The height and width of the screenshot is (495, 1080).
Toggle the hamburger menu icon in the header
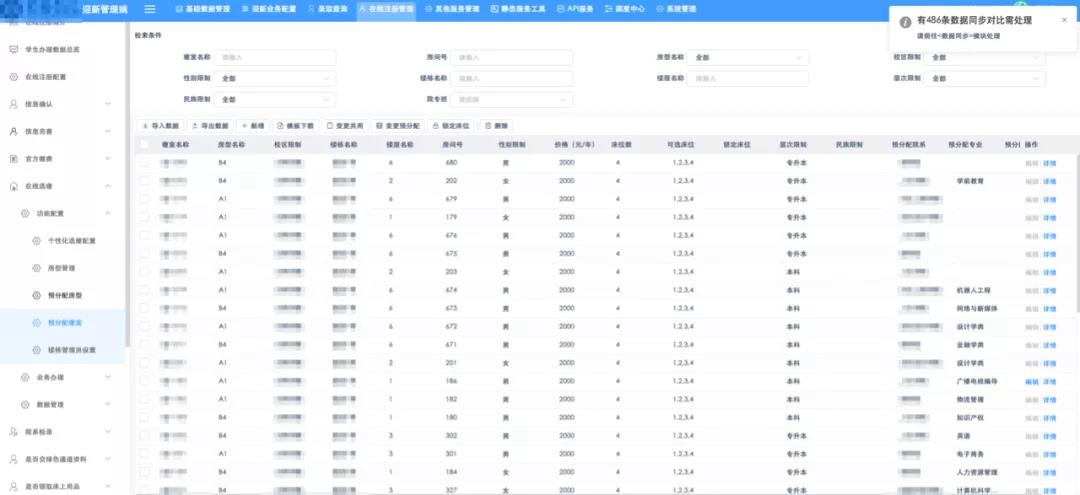pos(149,10)
